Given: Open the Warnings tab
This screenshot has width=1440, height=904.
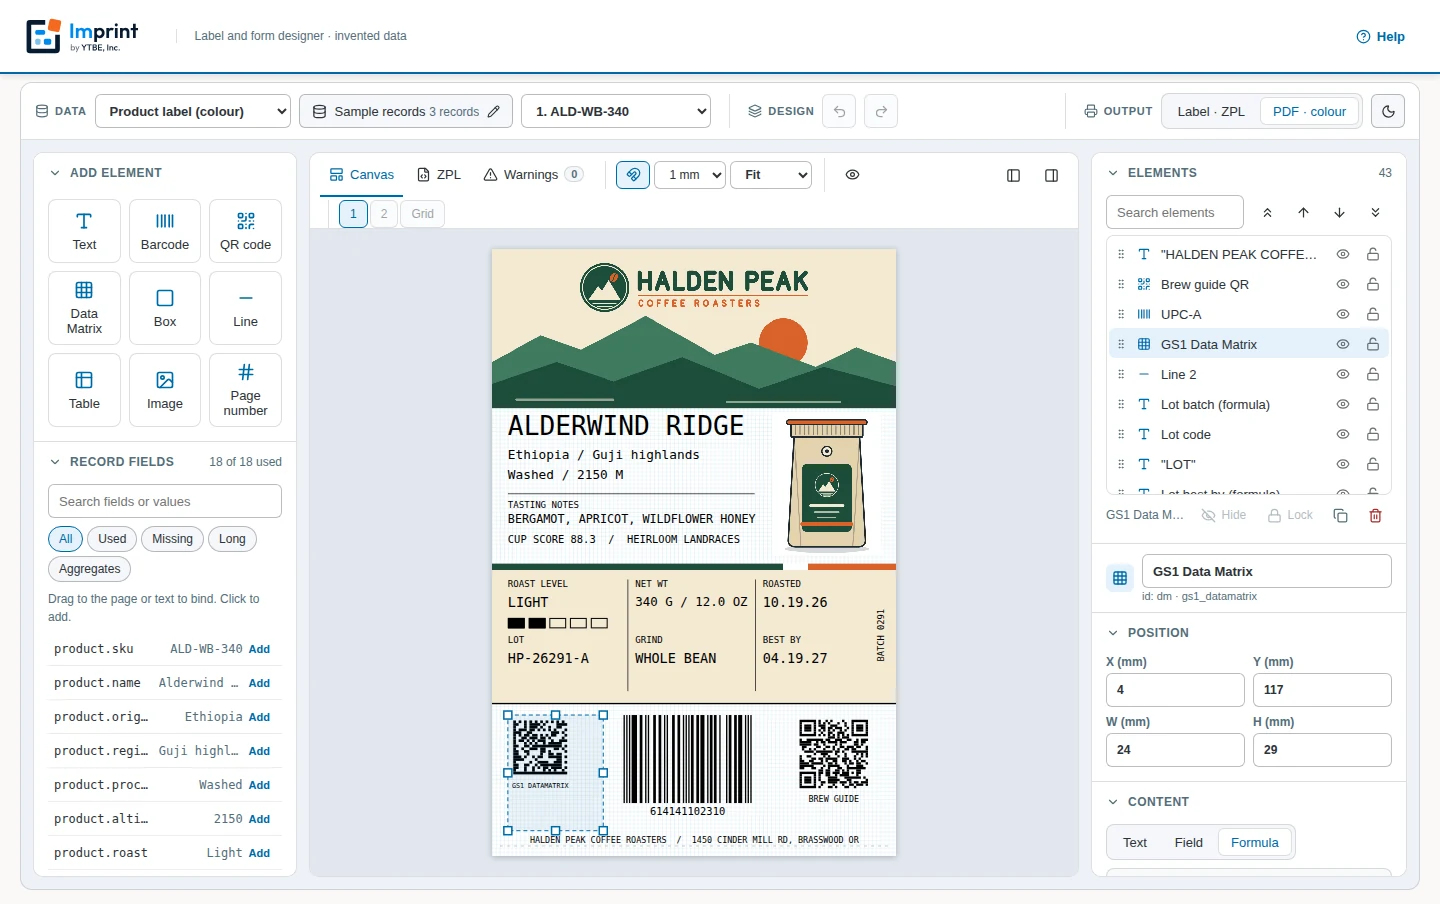Looking at the screenshot, I should pyautogui.click(x=533, y=175).
